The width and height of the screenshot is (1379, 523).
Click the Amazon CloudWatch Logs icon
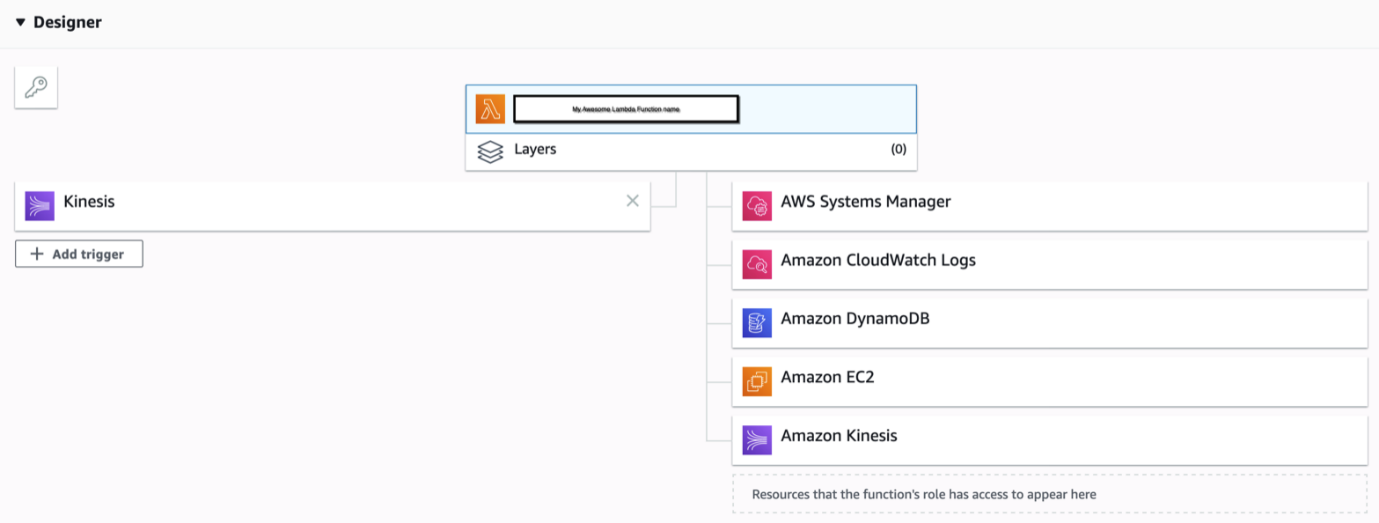[757, 264]
